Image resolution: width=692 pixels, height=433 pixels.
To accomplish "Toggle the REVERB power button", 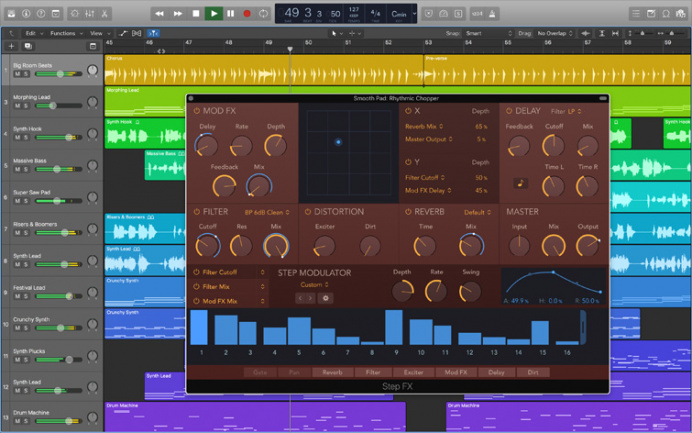I will point(408,212).
